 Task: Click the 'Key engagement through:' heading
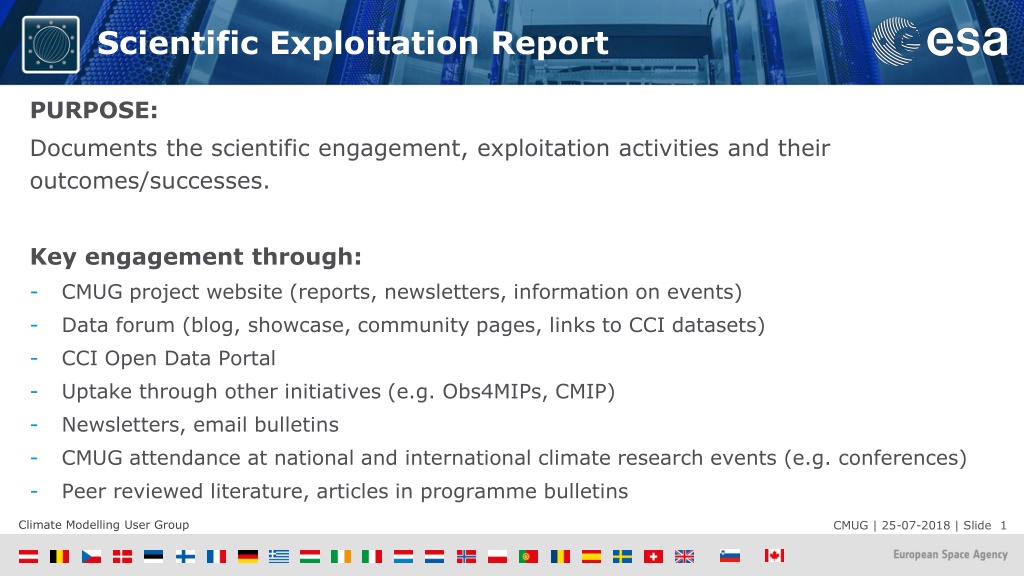[196, 257]
